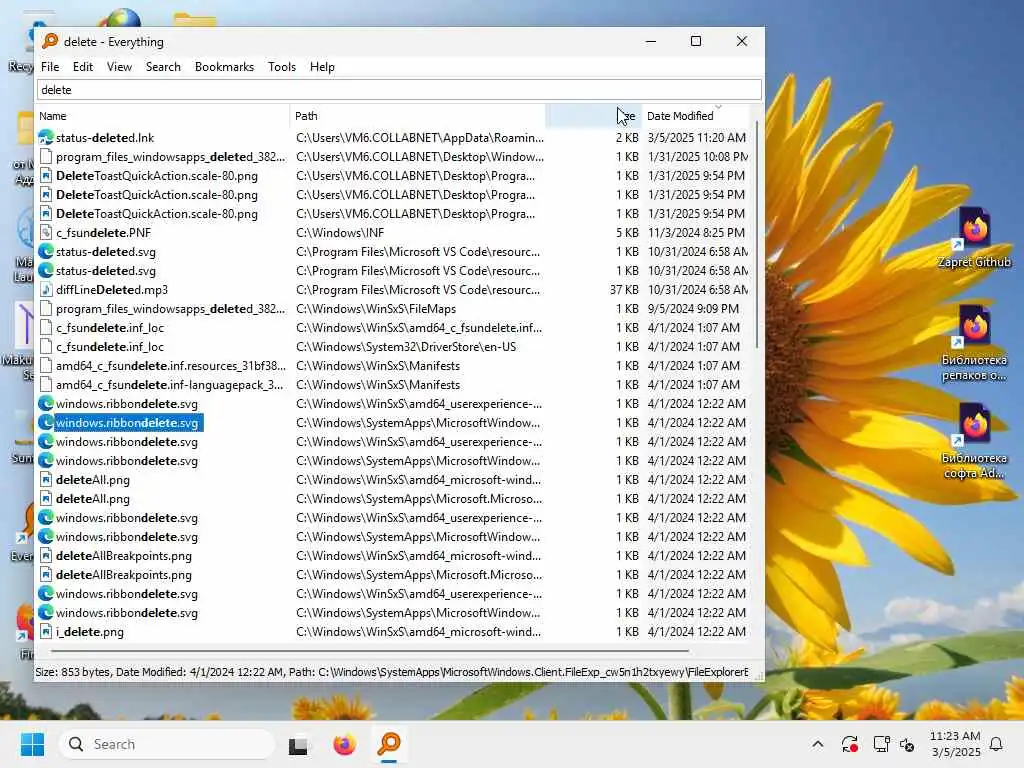The image size is (1024, 768).
Task: Select the file i_delete.png
Action: click(x=89, y=632)
